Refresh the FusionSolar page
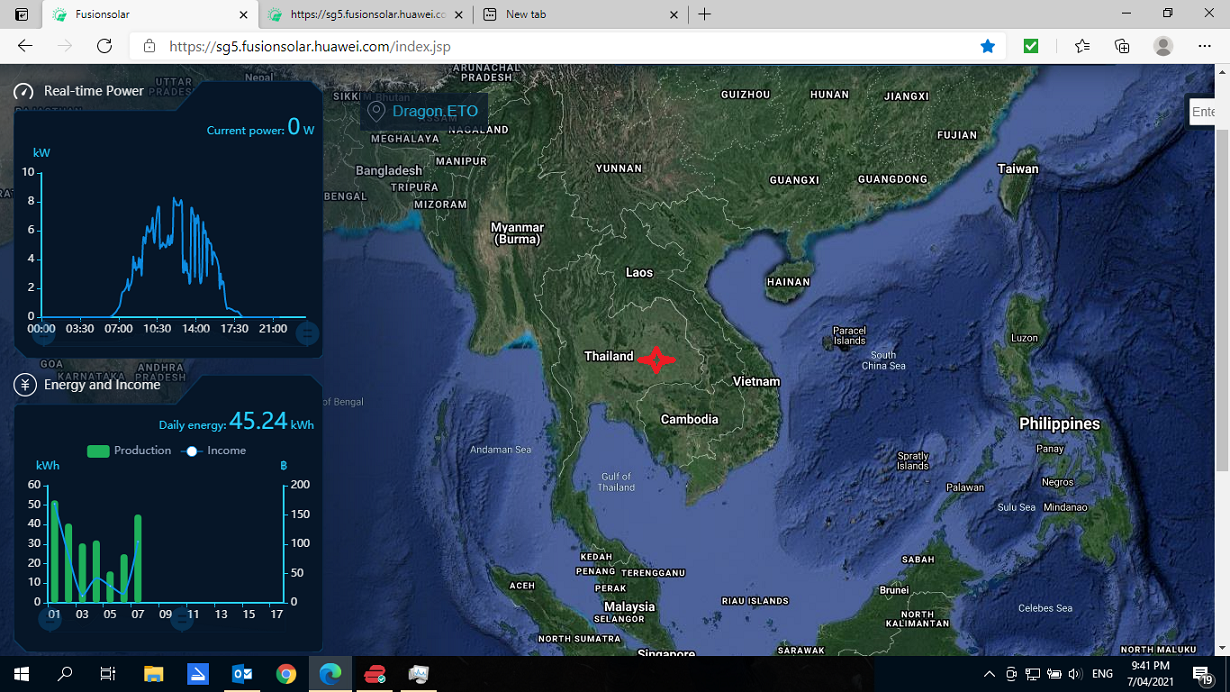 tap(104, 46)
